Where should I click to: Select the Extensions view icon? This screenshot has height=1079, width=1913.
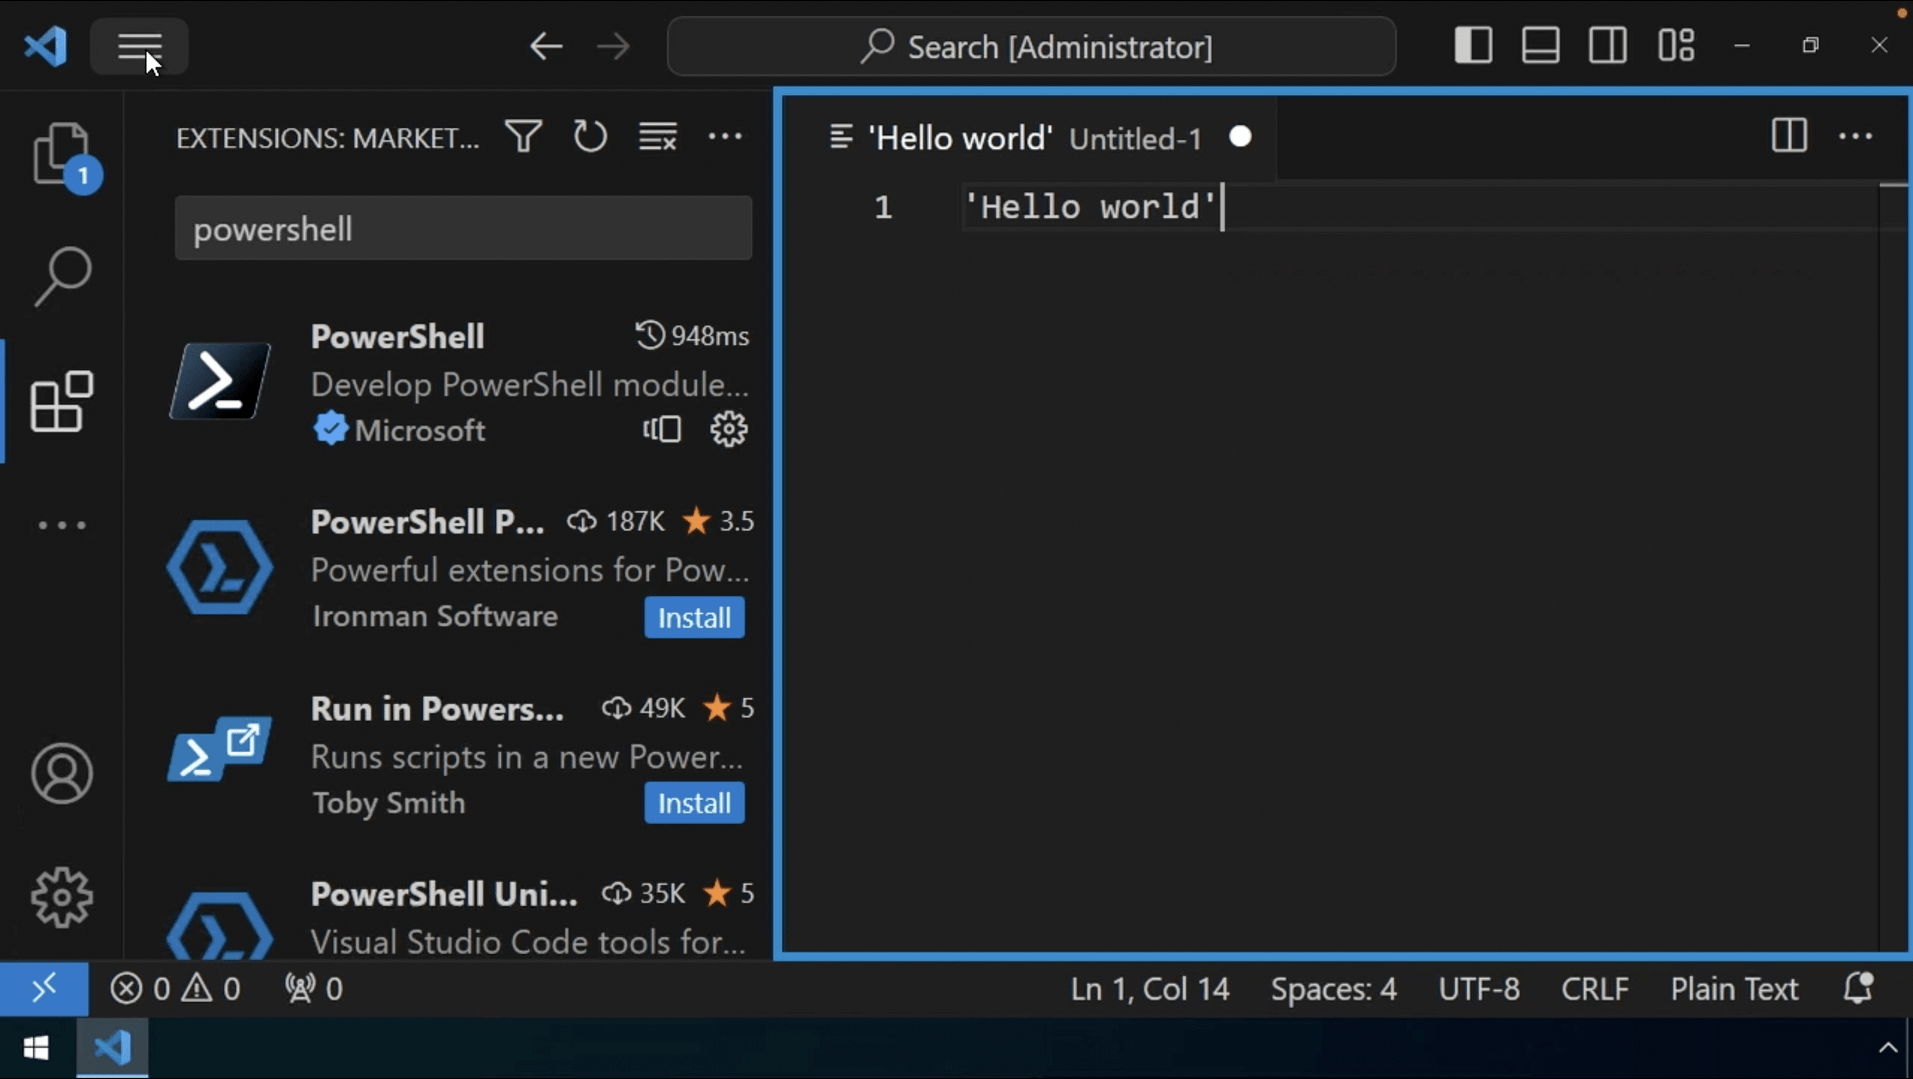coord(62,401)
